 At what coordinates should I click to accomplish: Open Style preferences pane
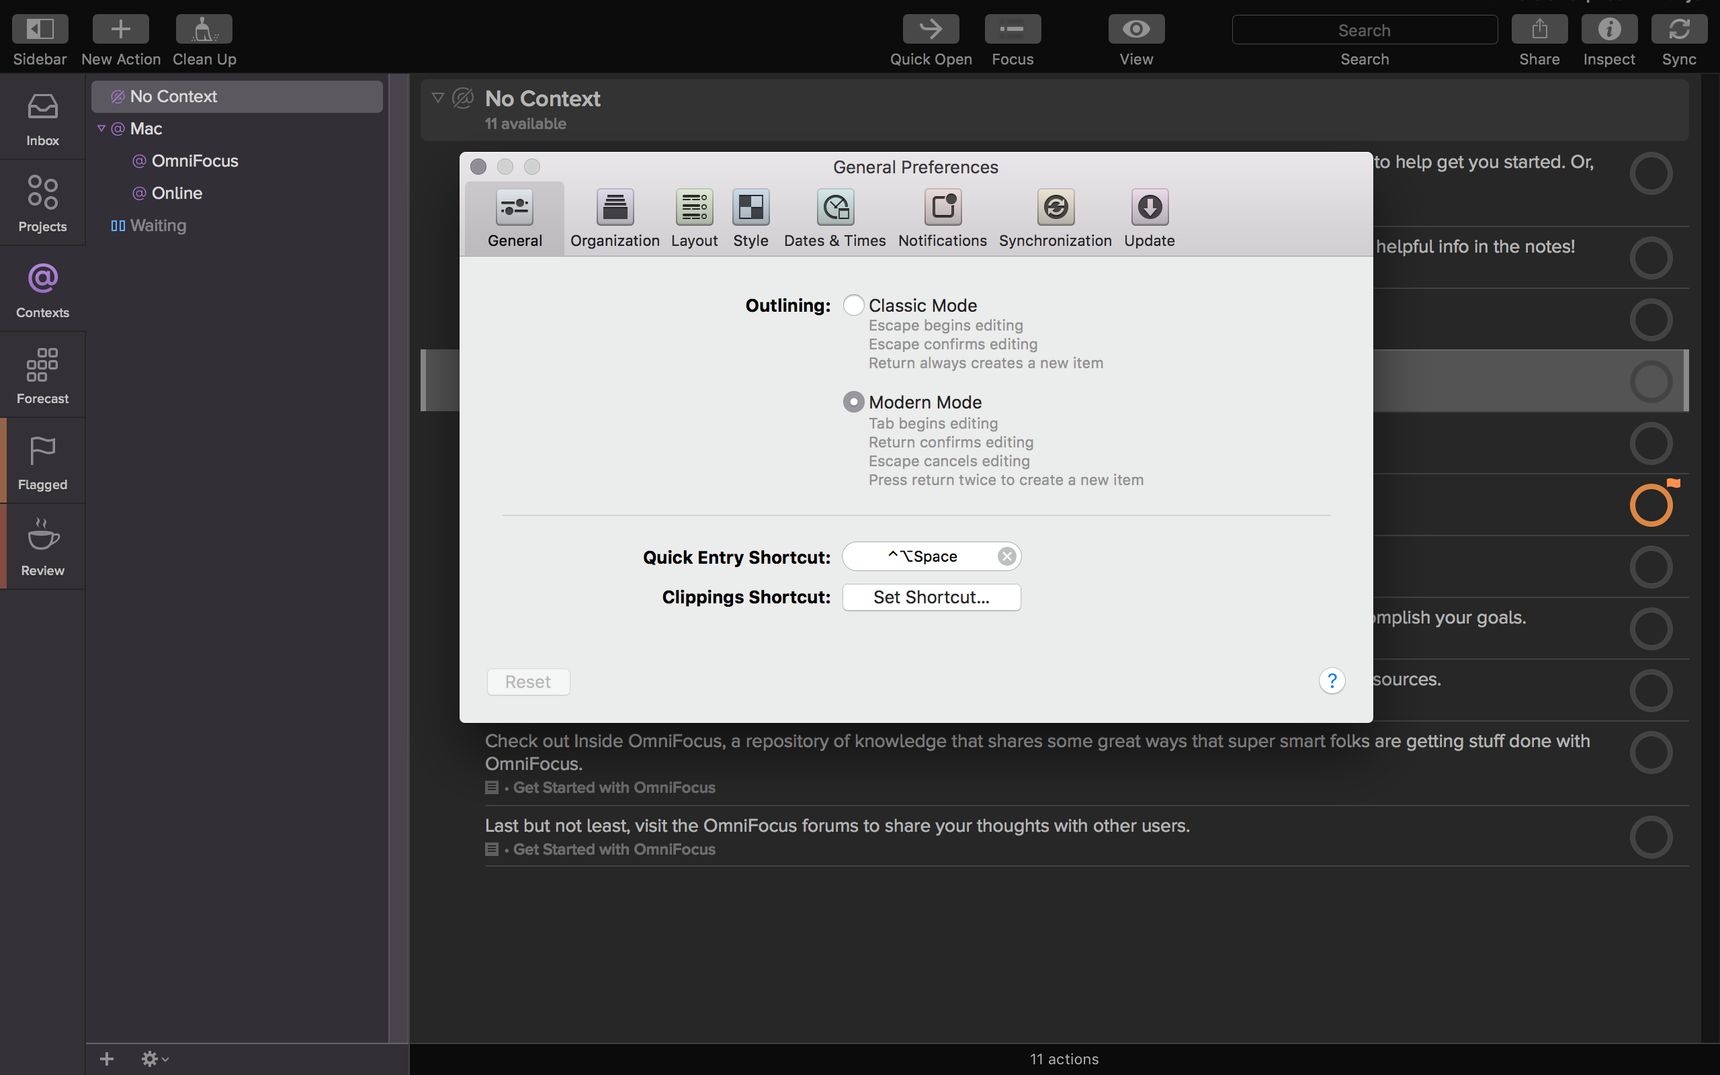[751, 218]
